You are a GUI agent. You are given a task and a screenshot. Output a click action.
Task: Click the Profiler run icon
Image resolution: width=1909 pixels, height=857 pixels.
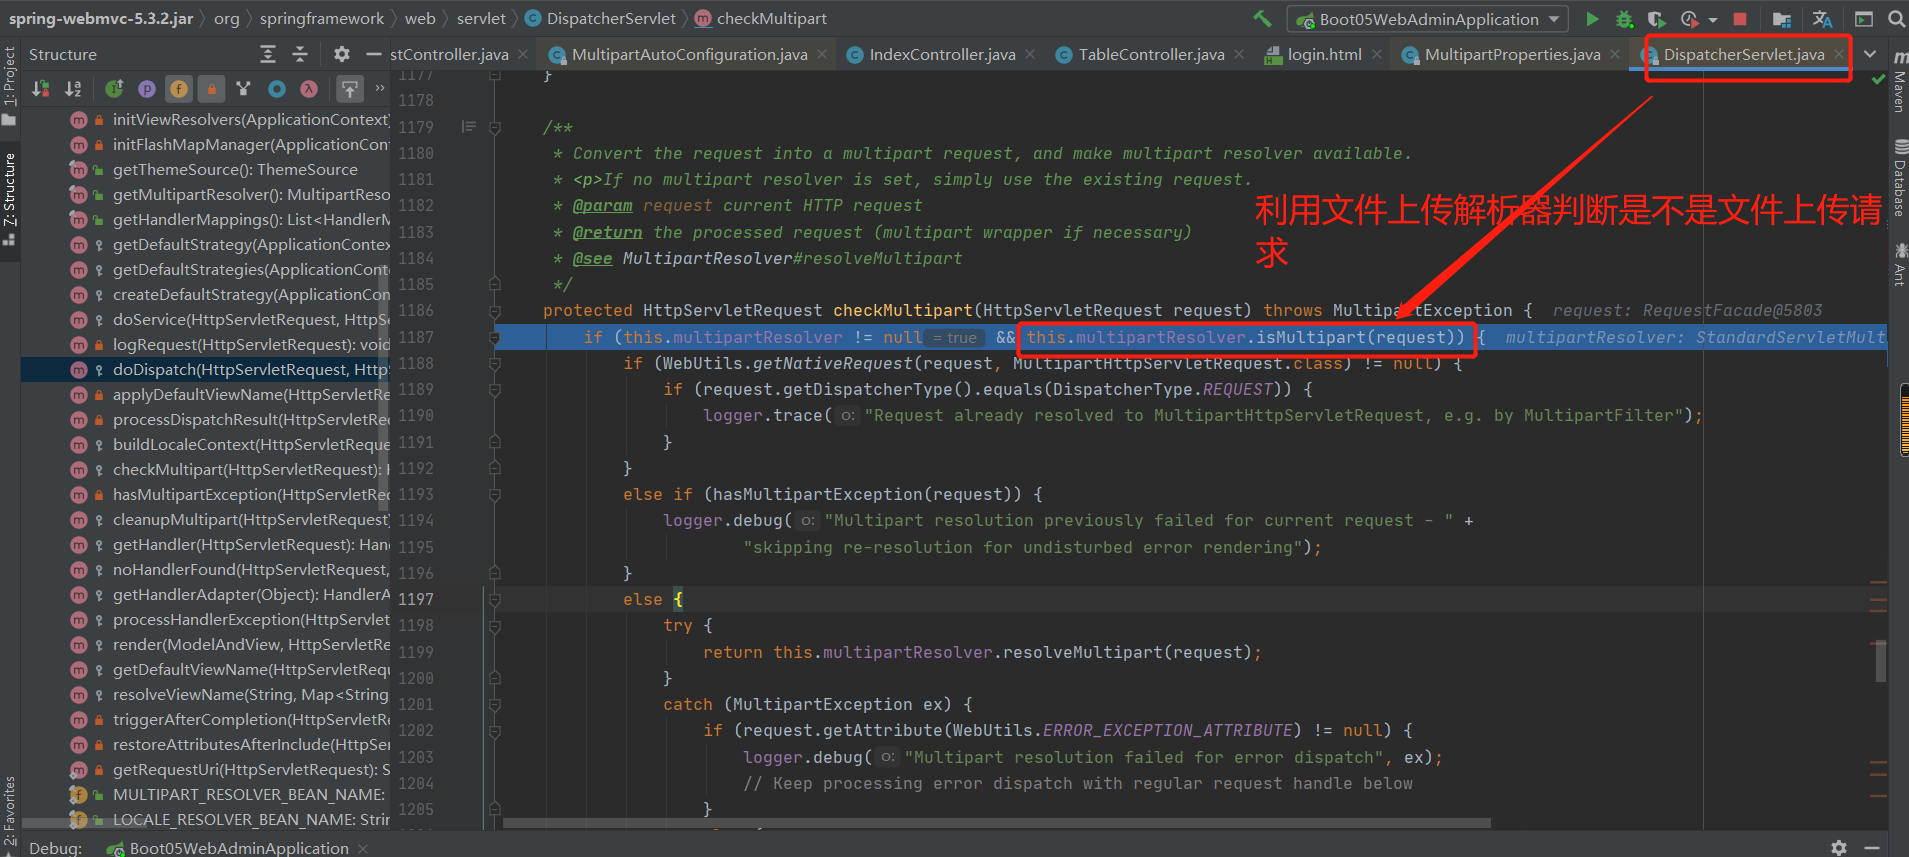(1690, 19)
